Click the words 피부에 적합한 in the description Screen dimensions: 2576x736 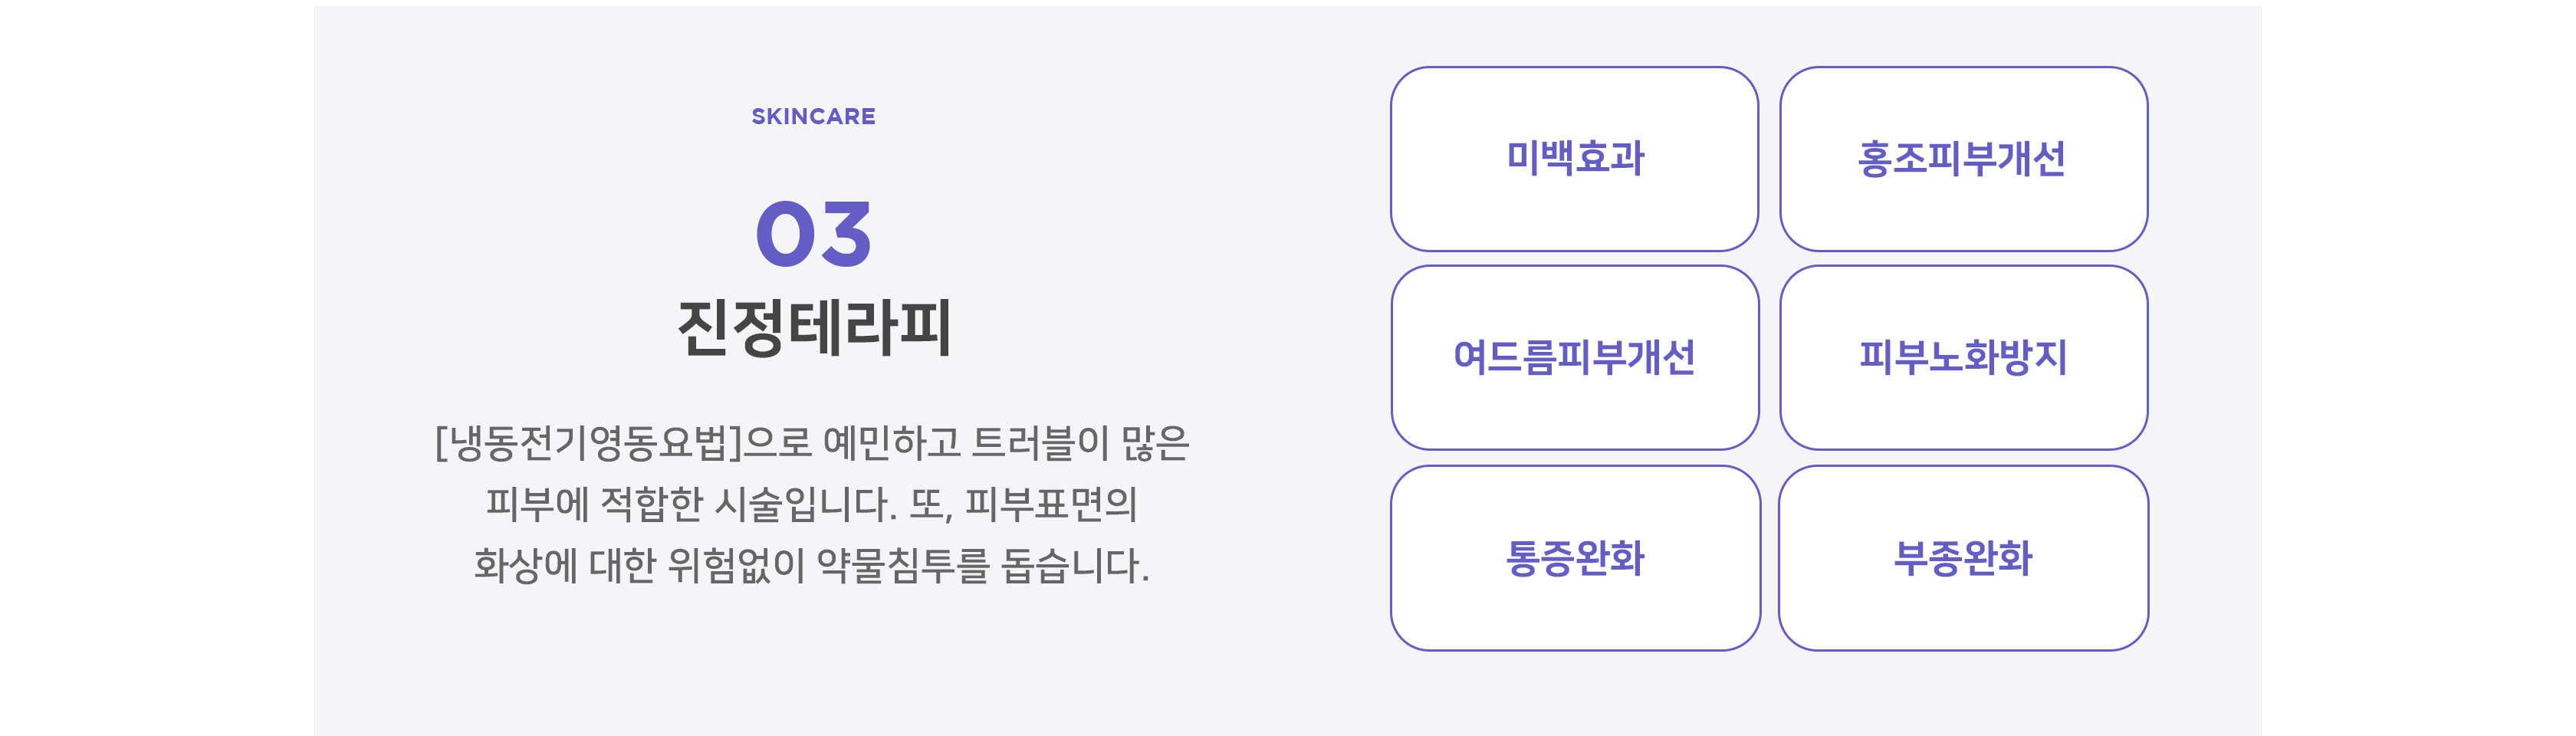tap(594, 504)
